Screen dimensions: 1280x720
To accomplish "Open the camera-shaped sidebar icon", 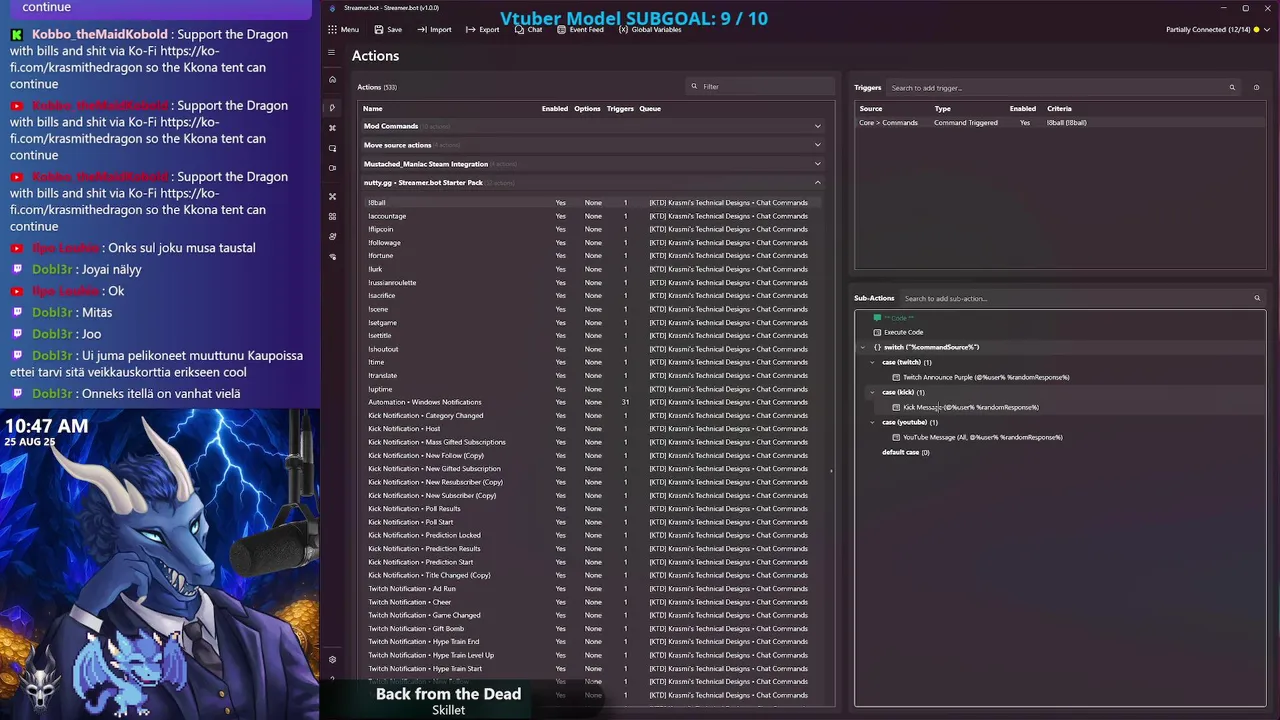I will pos(333,168).
